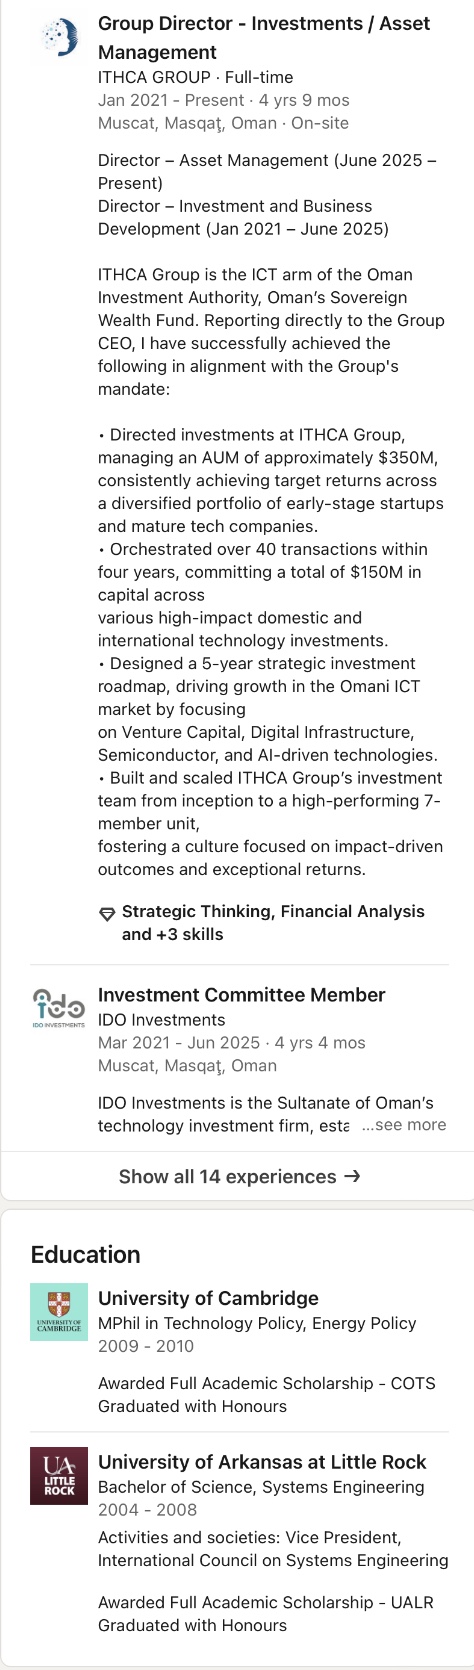Click the IDO Investments company name

coord(161,1020)
